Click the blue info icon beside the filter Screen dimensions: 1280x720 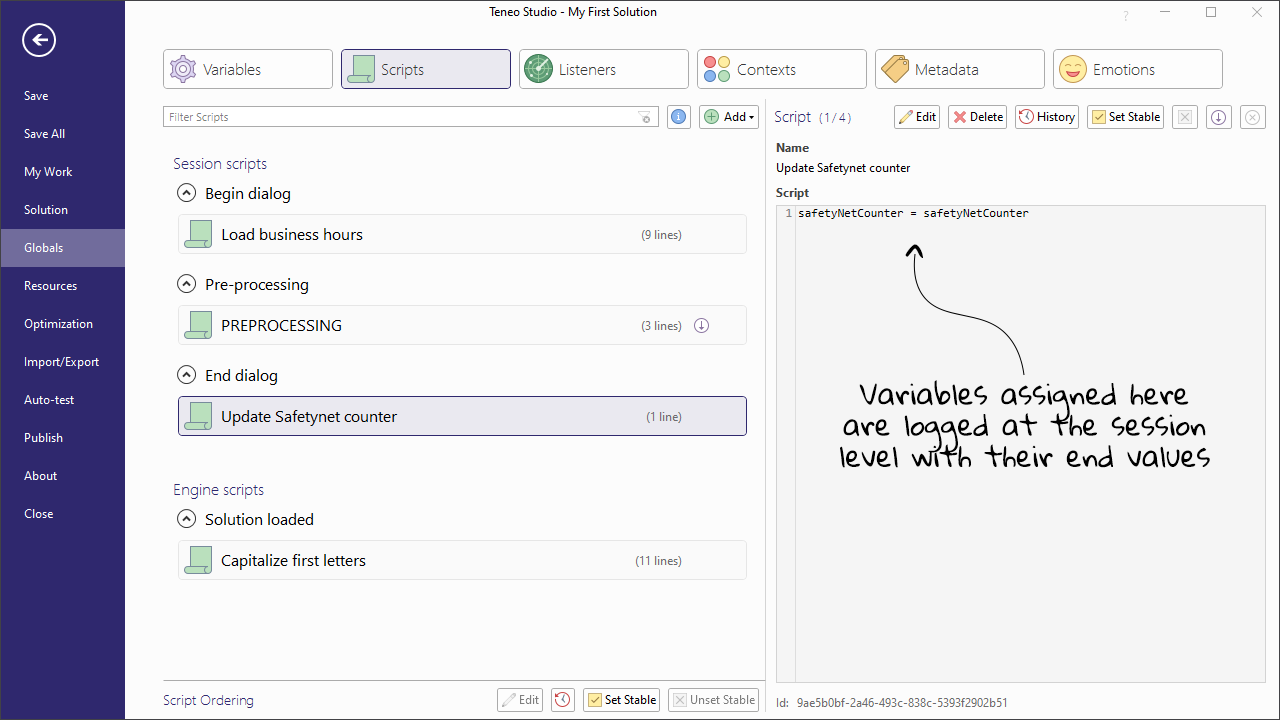pos(678,116)
